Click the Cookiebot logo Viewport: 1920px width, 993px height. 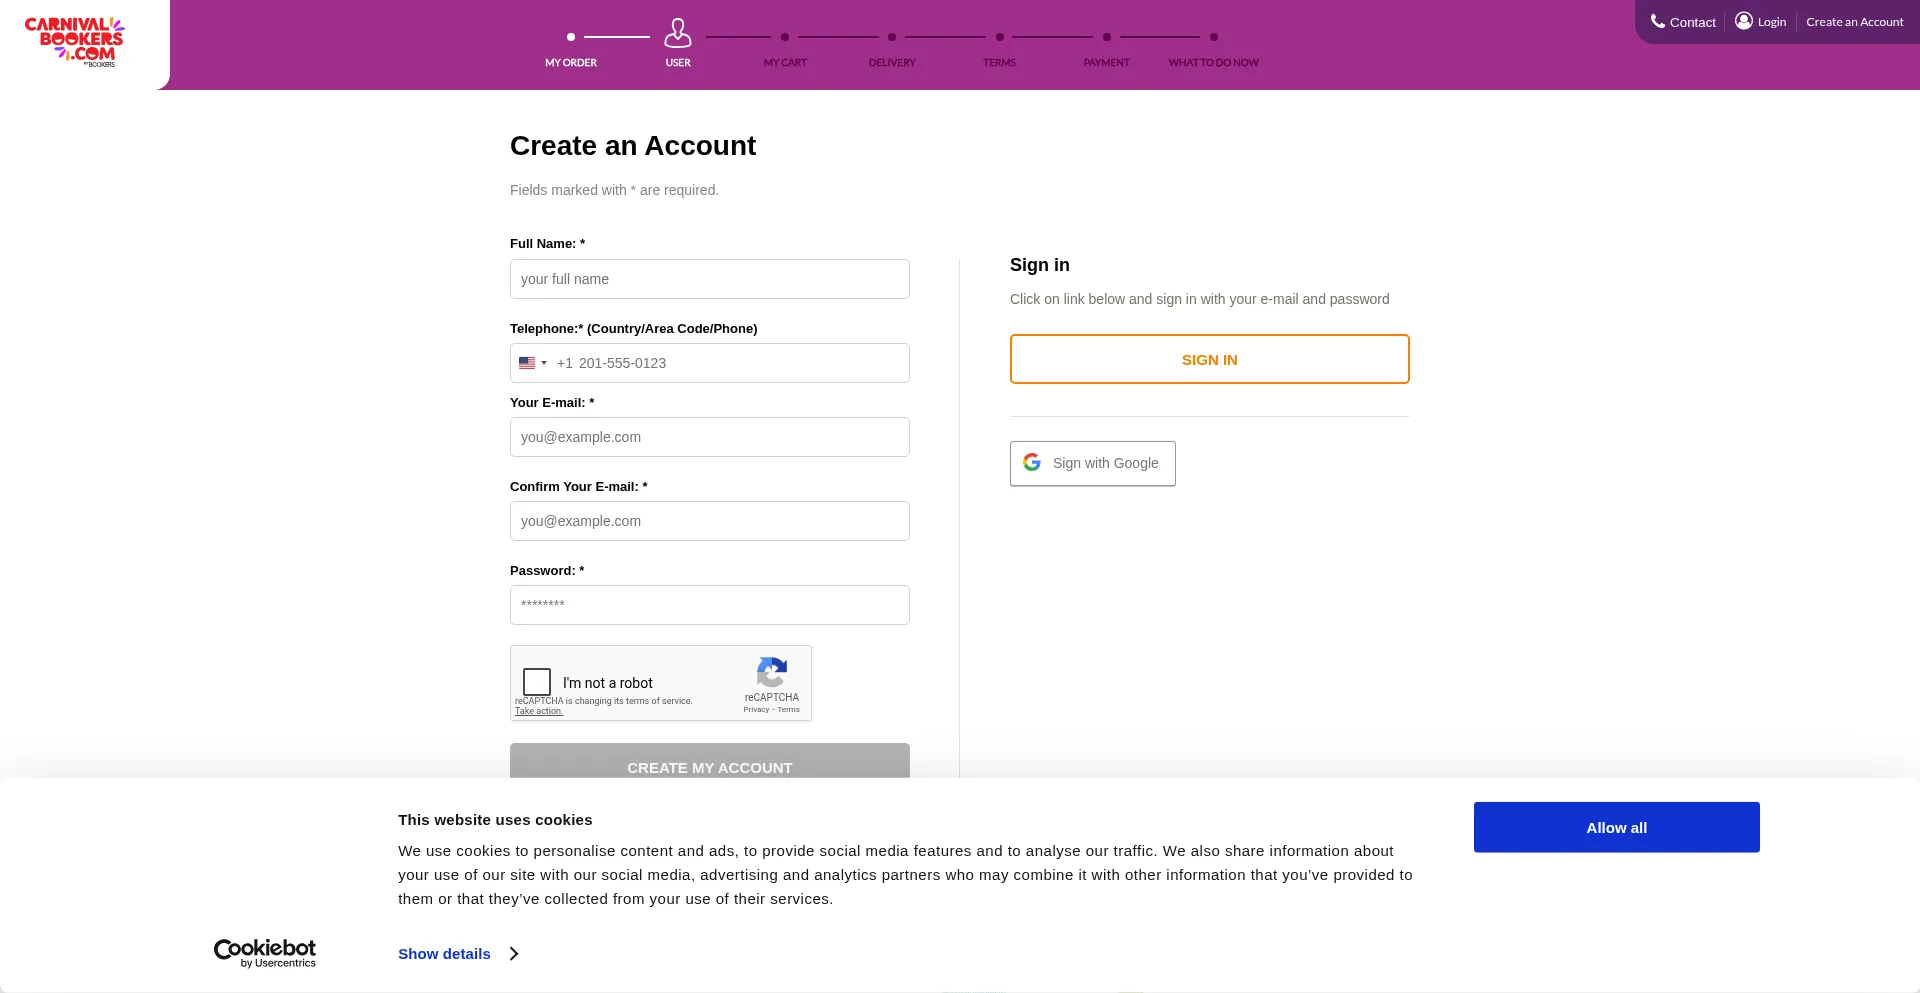[264, 952]
